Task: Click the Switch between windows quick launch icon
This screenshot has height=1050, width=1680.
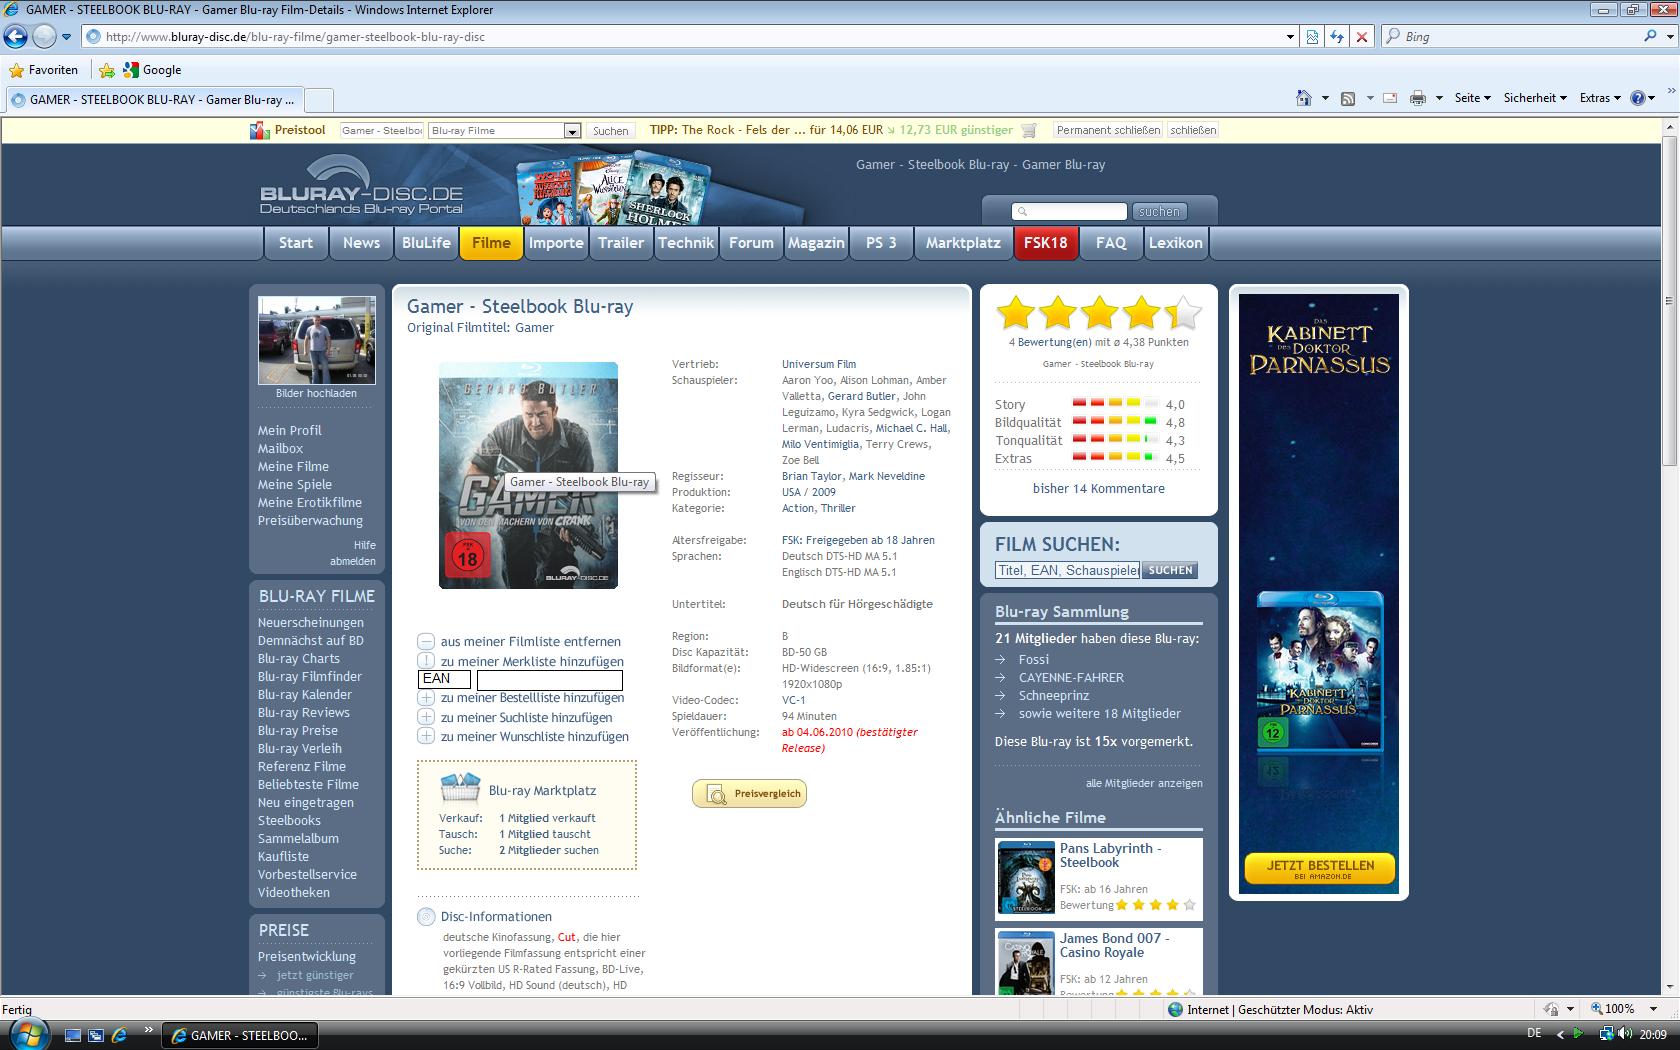Action: pyautogui.click(x=96, y=1035)
